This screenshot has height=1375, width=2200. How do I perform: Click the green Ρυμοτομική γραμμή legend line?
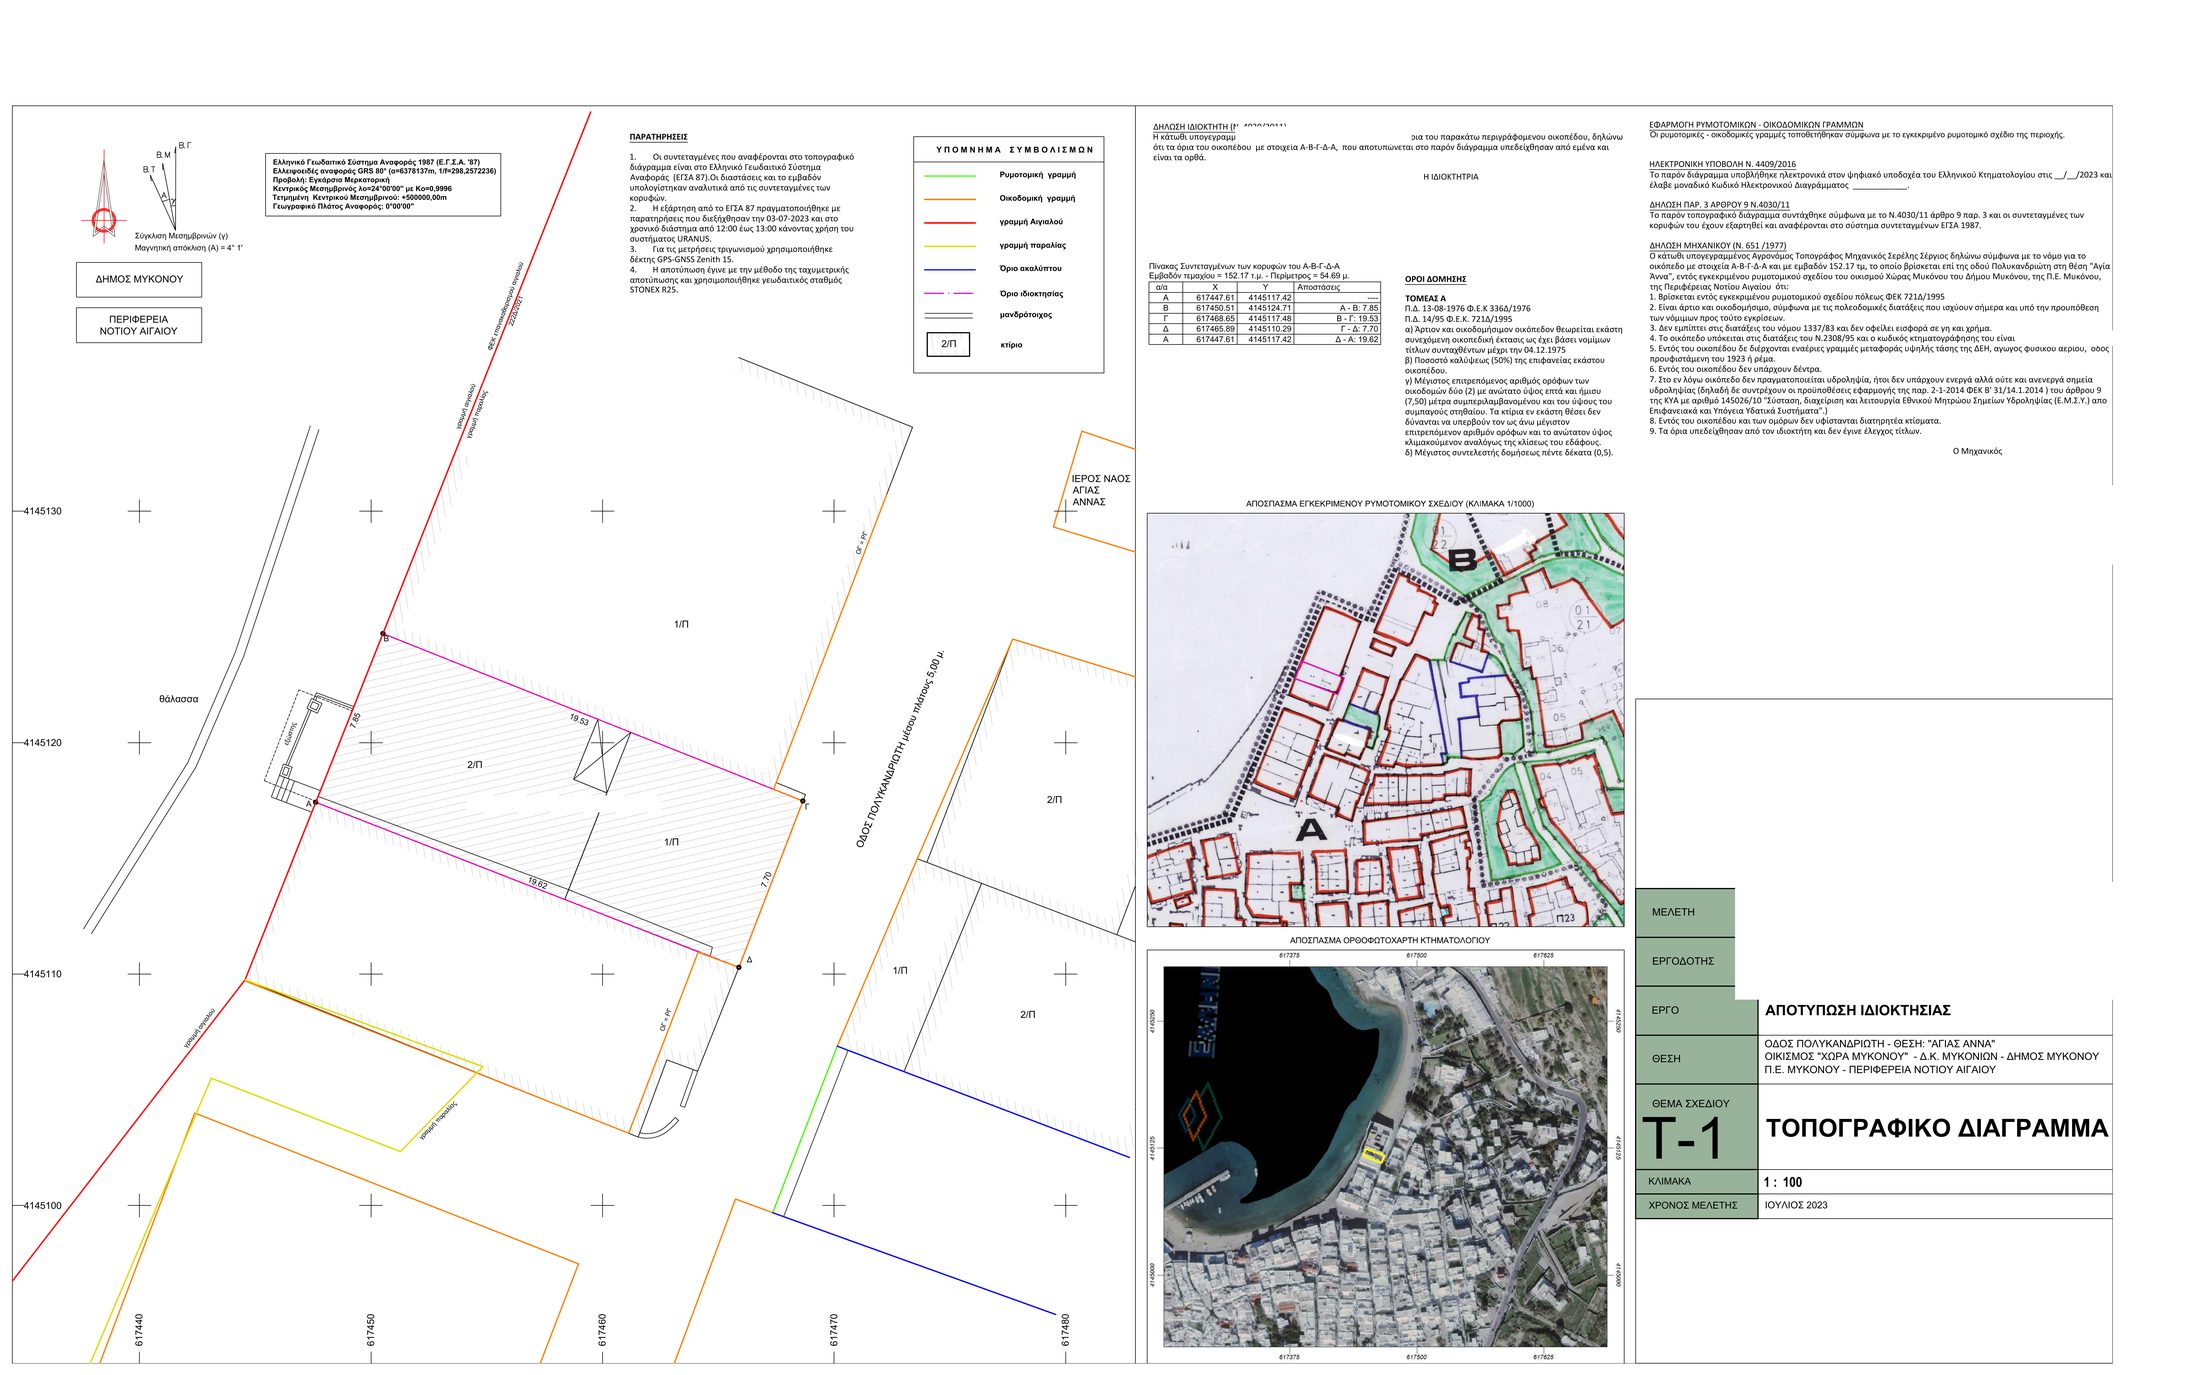pos(949,176)
